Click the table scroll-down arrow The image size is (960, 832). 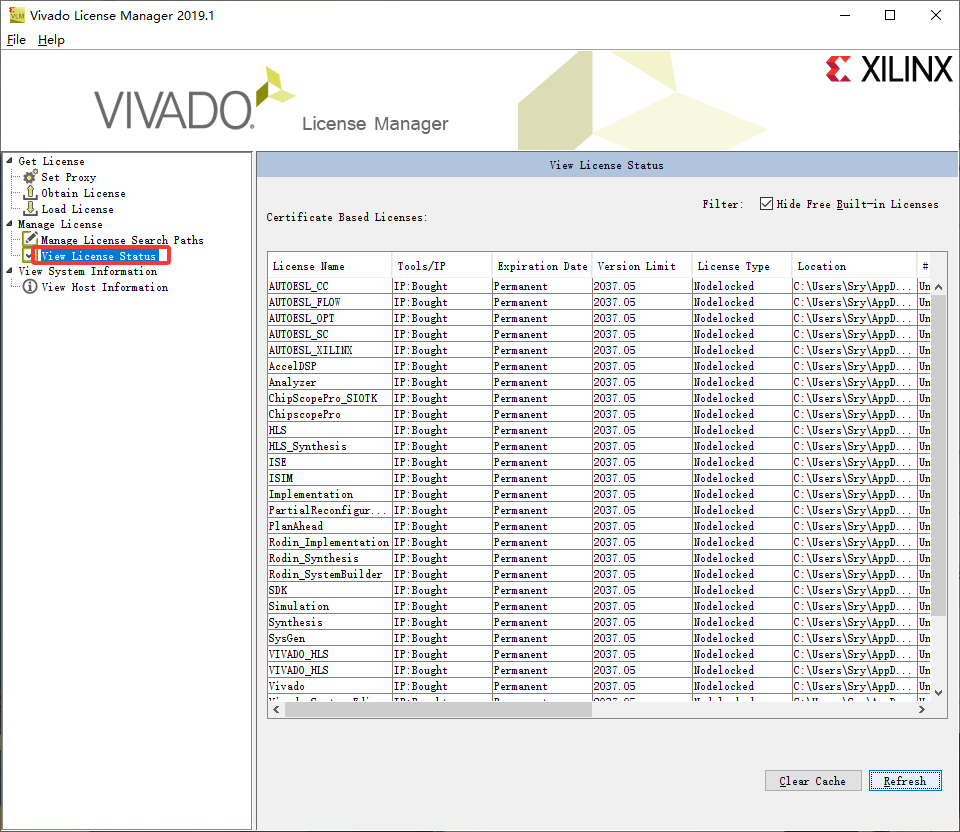coord(938,692)
